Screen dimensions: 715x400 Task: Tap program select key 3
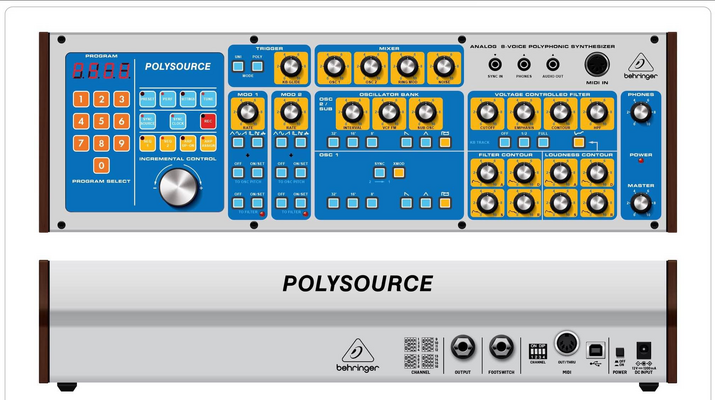click(121, 99)
